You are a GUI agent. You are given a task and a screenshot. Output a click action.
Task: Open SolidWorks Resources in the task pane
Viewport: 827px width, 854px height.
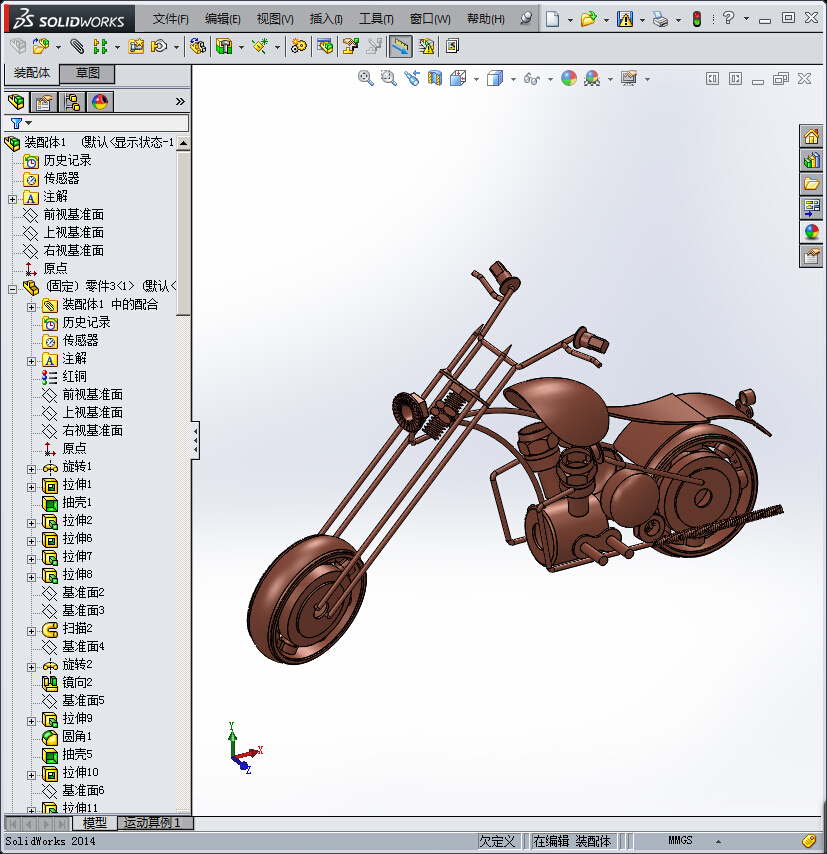click(x=811, y=136)
